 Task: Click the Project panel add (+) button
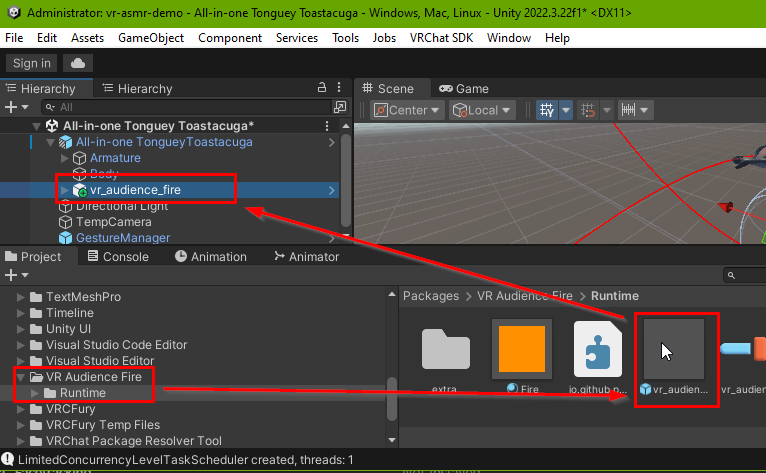(10, 275)
